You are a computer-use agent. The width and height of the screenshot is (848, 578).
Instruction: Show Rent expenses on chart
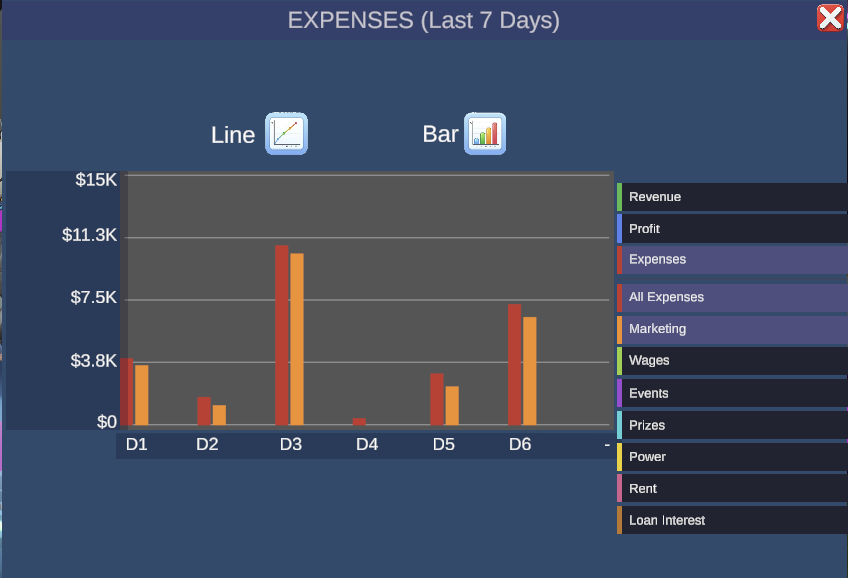coord(732,489)
